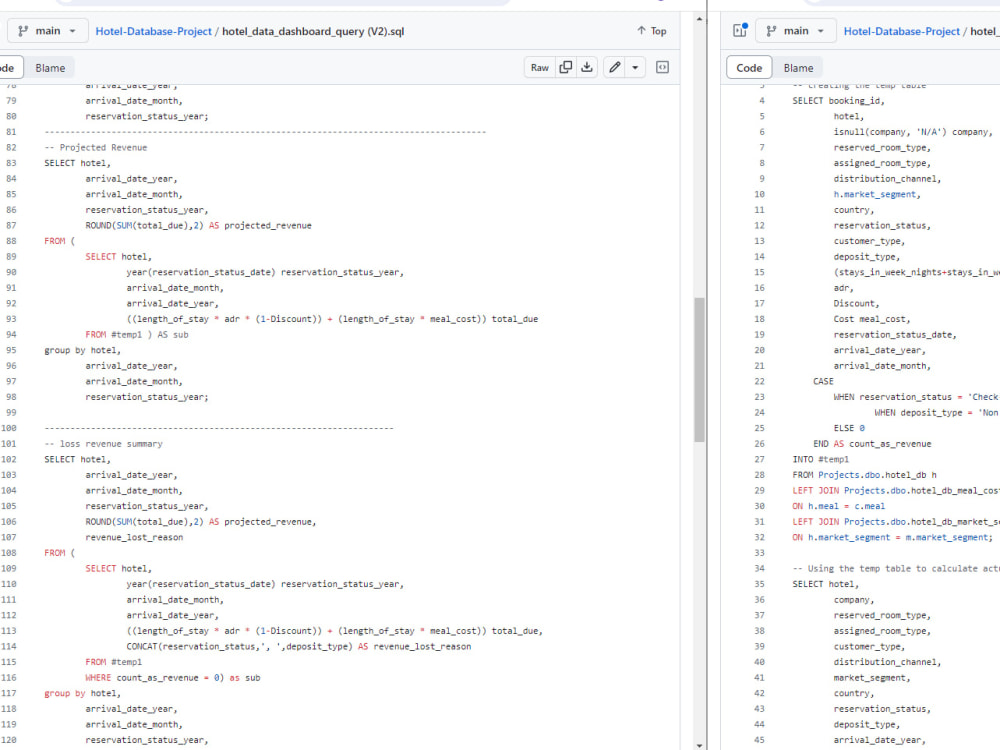This screenshot has height=750, width=1000.
Task: Click 'Cost meal_cost,' on line 18
Action: coord(871,319)
